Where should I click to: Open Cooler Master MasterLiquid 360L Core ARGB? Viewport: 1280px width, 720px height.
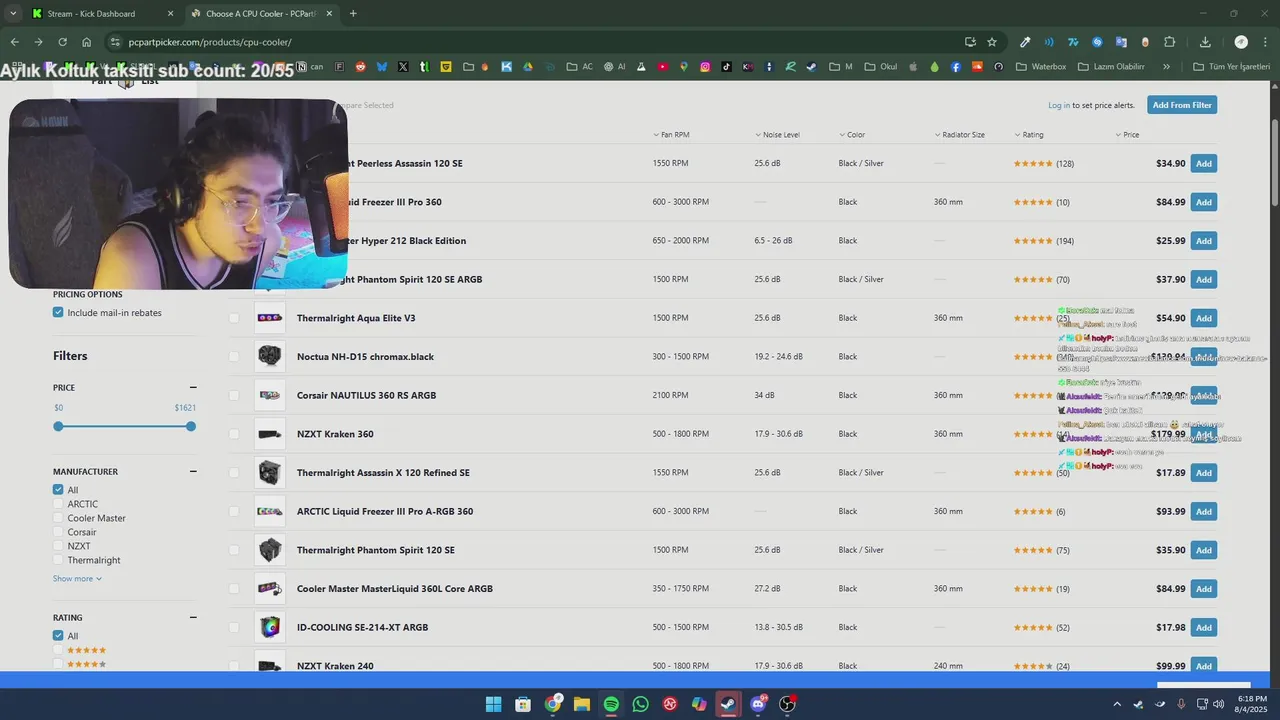395,589
